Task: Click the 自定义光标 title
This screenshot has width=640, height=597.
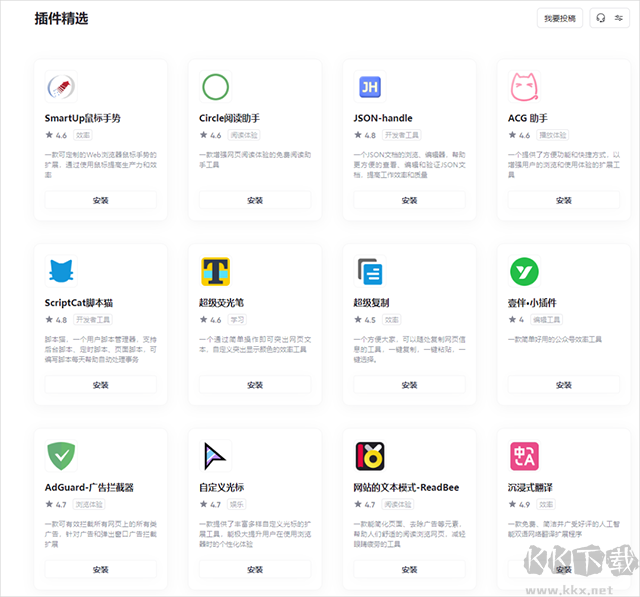Action: [221, 487]
